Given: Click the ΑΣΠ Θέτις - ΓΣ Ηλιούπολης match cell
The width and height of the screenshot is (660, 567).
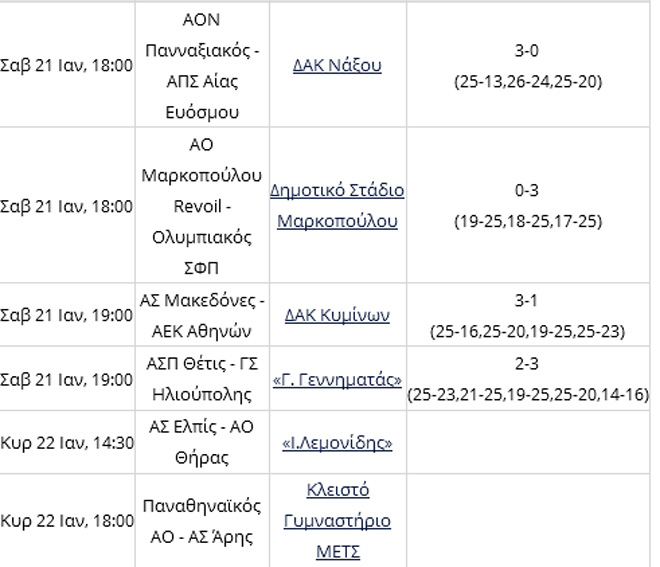Looking at the screenshot, I should (x=201, y=379).
